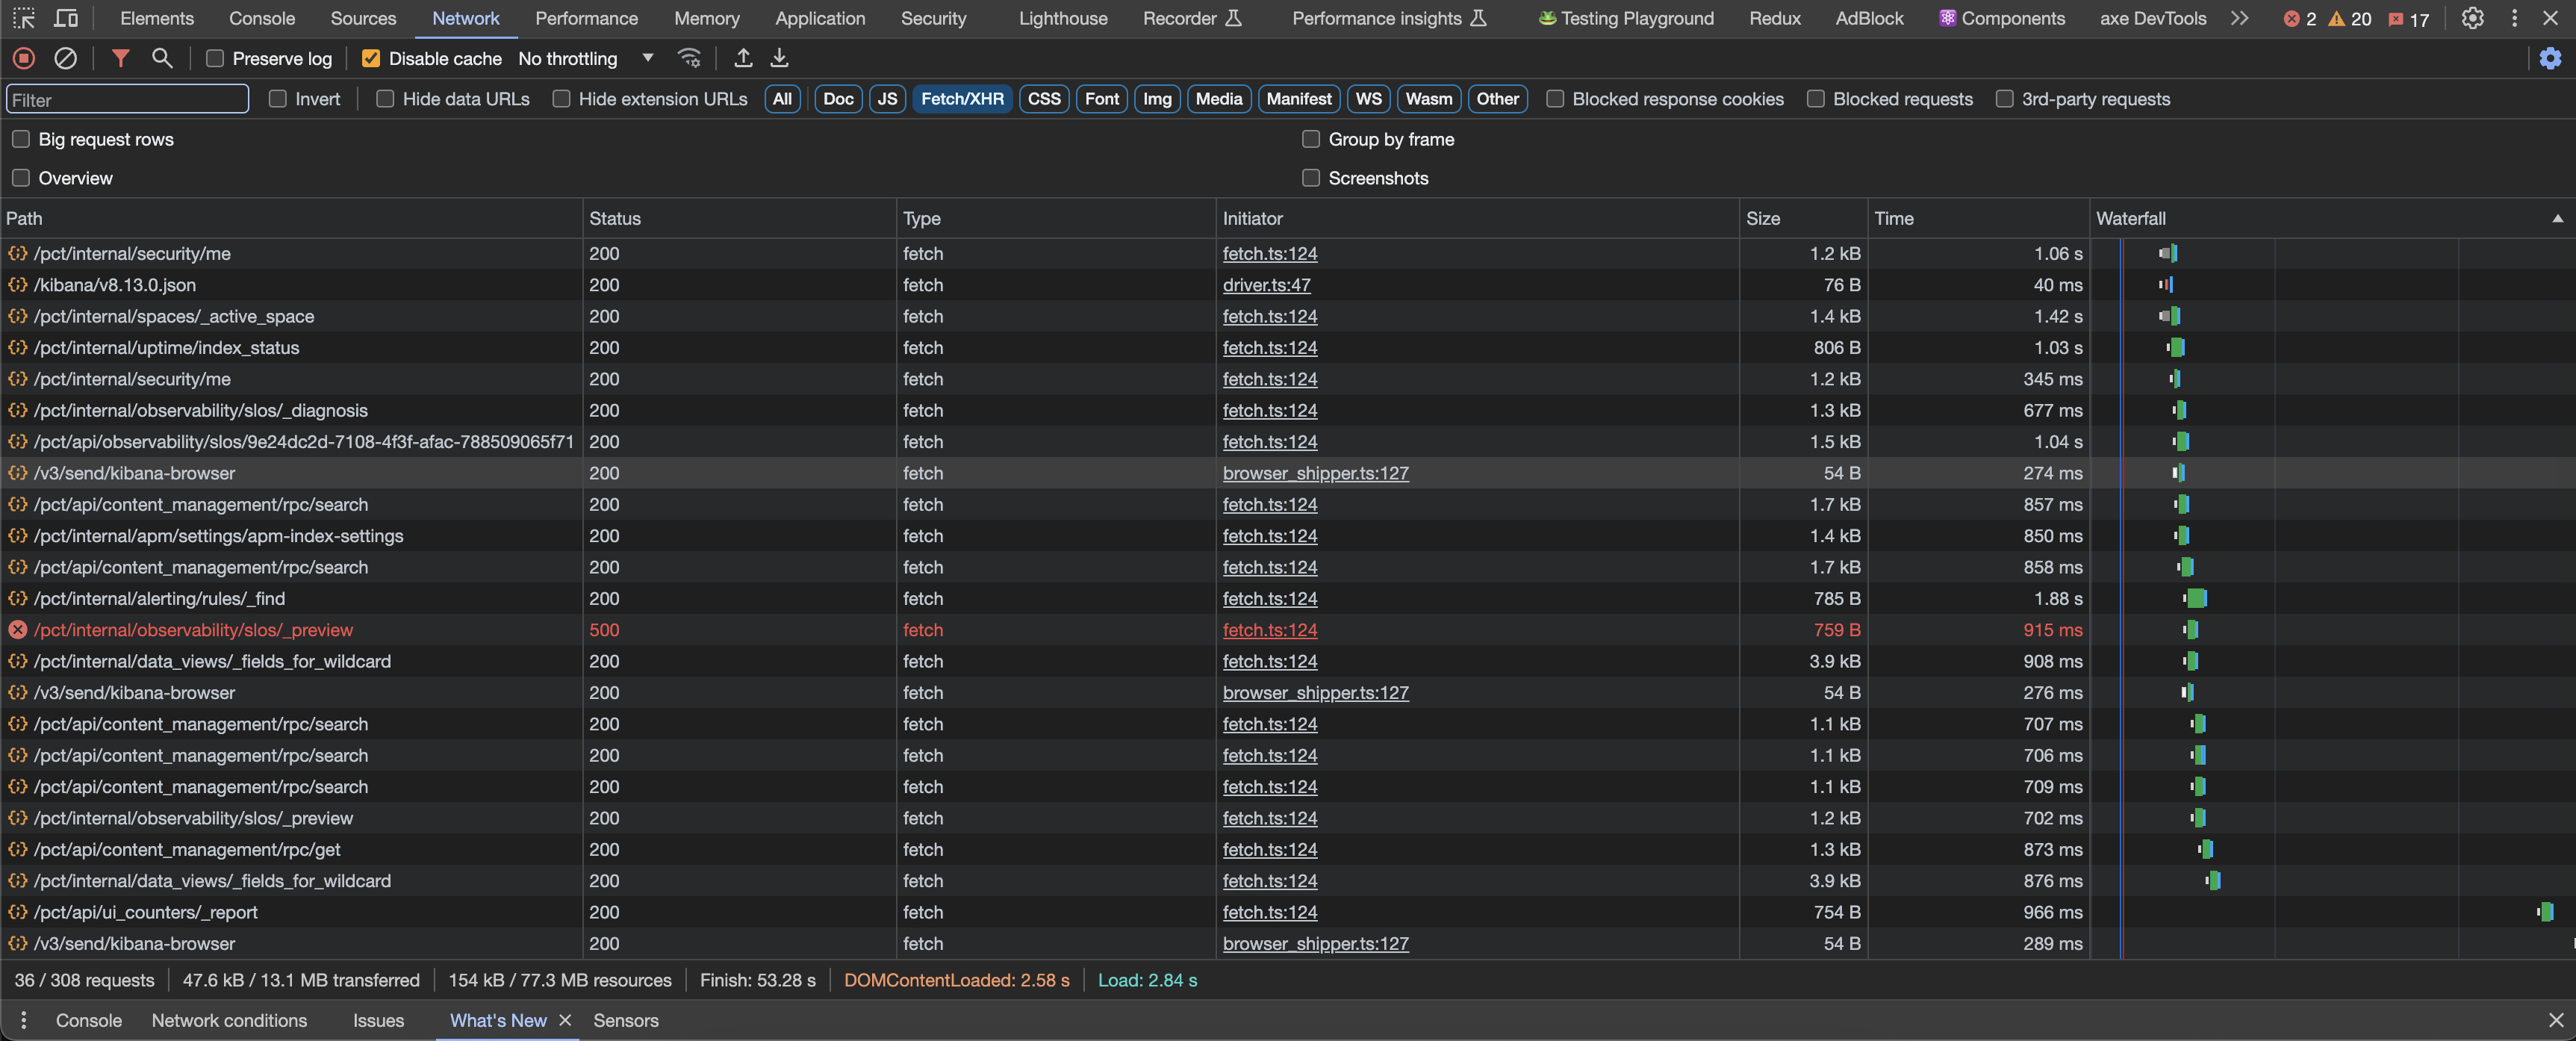The width and height of the screenshot is (2576, 1041).
Task: Filter requests by JS type
Action: point(887,98)
